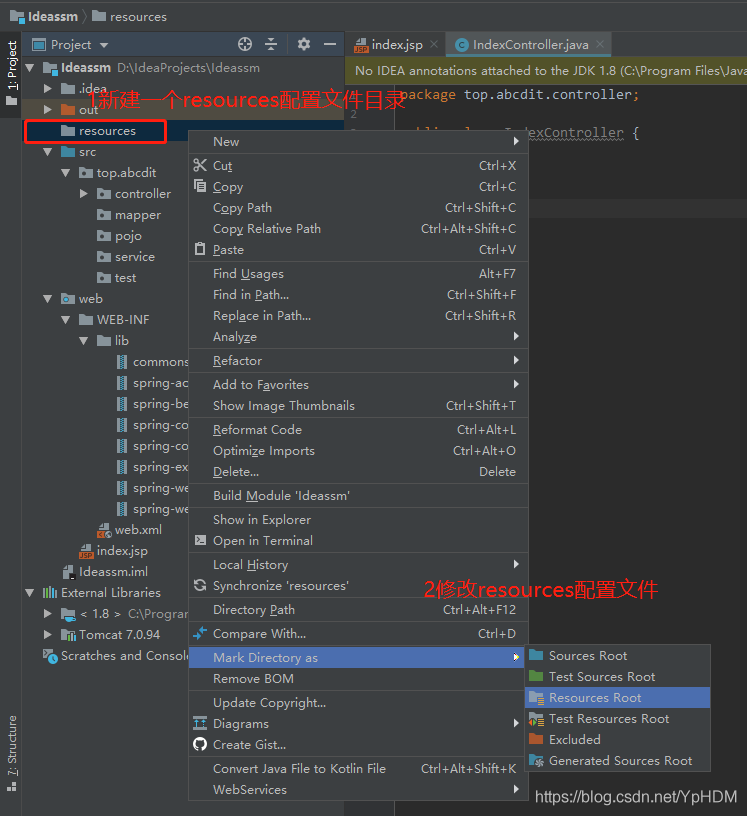The image size is (747, 816).
Task: Choose Show in Explorer
Action: coord(358,519)
